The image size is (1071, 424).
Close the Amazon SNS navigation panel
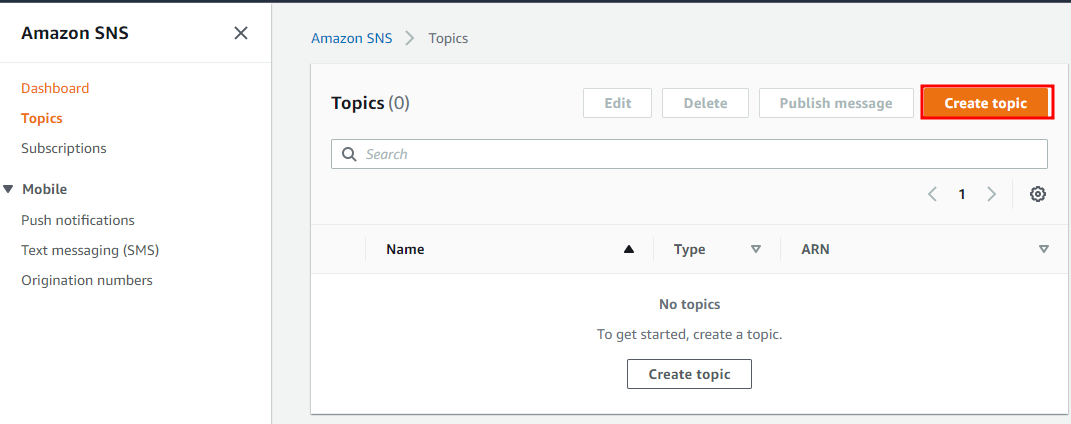240,33
